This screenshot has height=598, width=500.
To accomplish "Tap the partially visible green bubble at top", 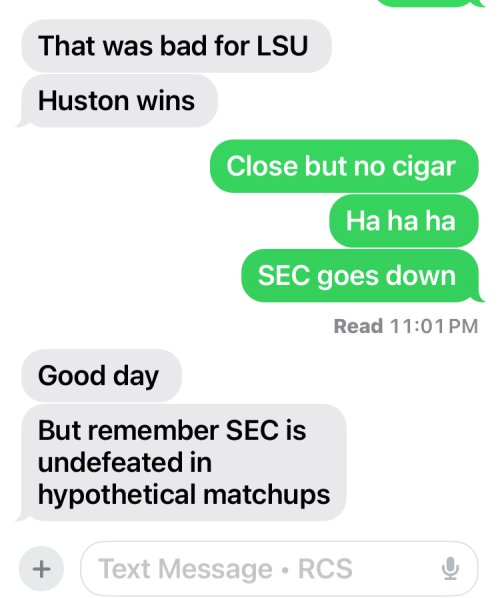I will [x=431, y=3].
